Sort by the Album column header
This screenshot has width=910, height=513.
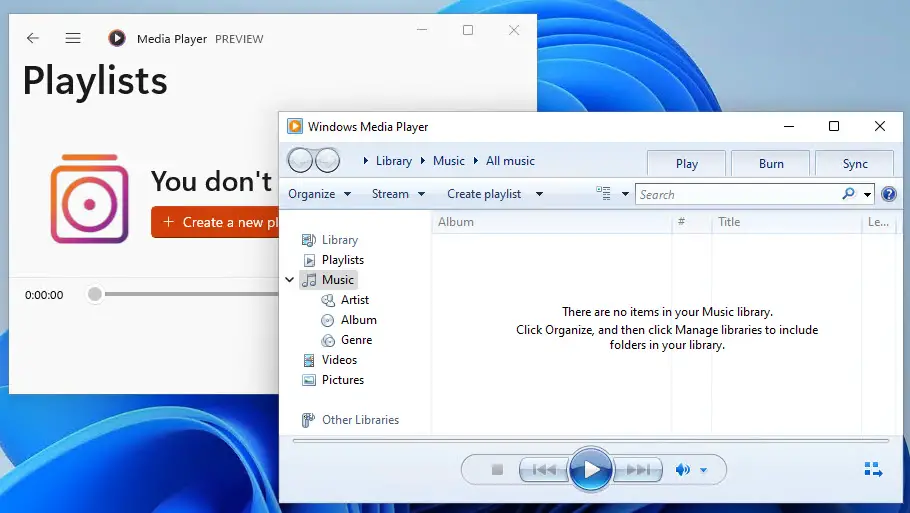(x=551, y=222)
